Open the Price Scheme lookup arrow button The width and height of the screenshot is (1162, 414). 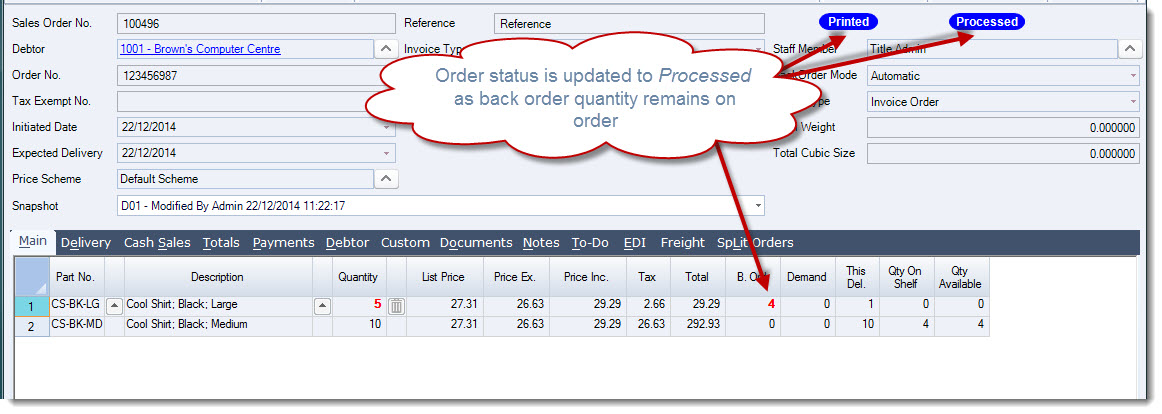click(387, 179)
